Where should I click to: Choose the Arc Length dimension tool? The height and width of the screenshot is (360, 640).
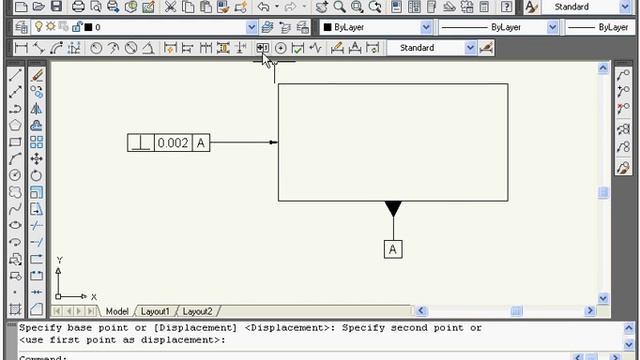[x=56, y=48]
